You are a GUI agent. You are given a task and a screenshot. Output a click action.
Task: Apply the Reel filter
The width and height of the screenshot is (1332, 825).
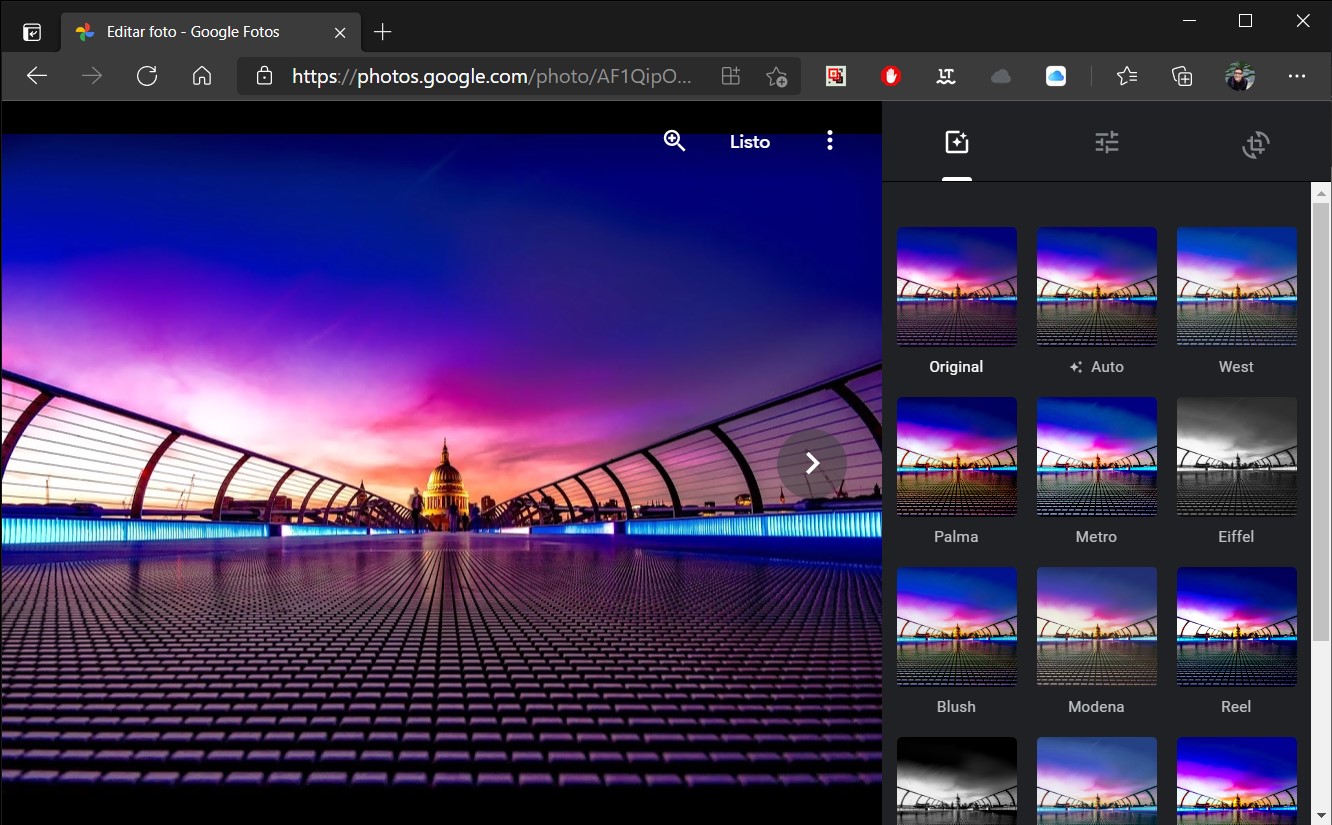(x=1237, y=627)
